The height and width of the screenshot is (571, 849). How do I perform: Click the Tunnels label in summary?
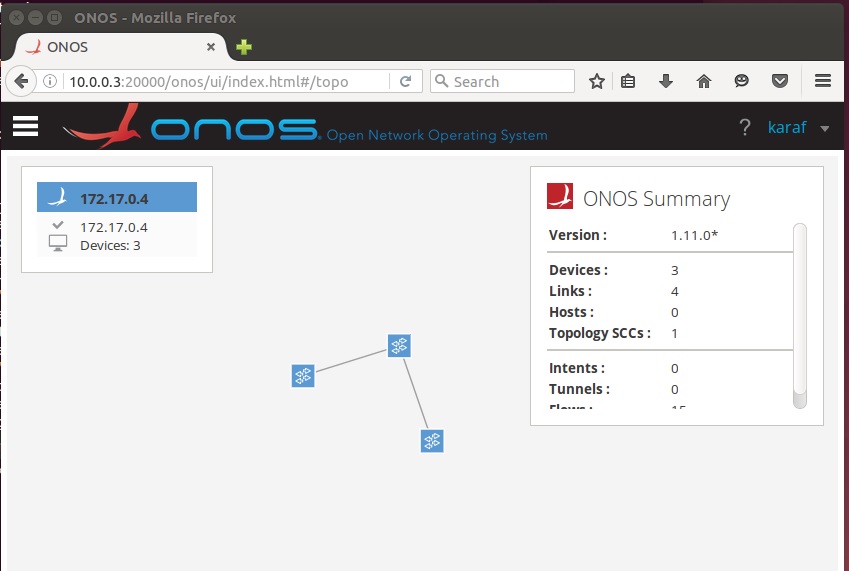click(579, 389)
